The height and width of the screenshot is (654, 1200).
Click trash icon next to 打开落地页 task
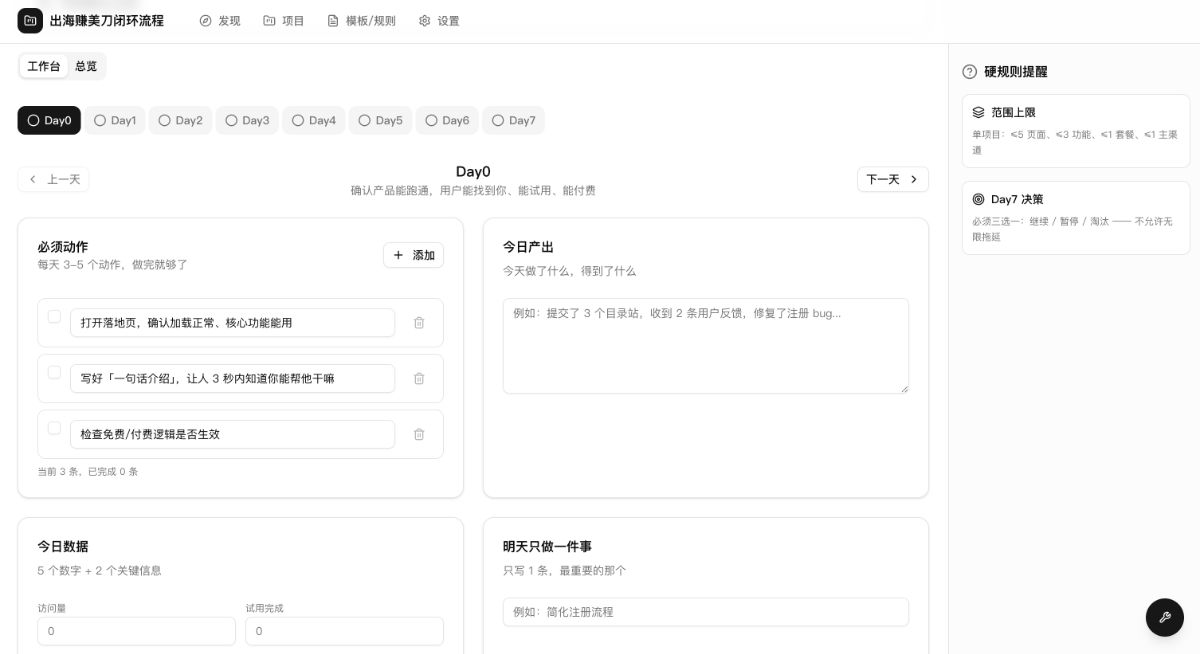pos(419,322)
